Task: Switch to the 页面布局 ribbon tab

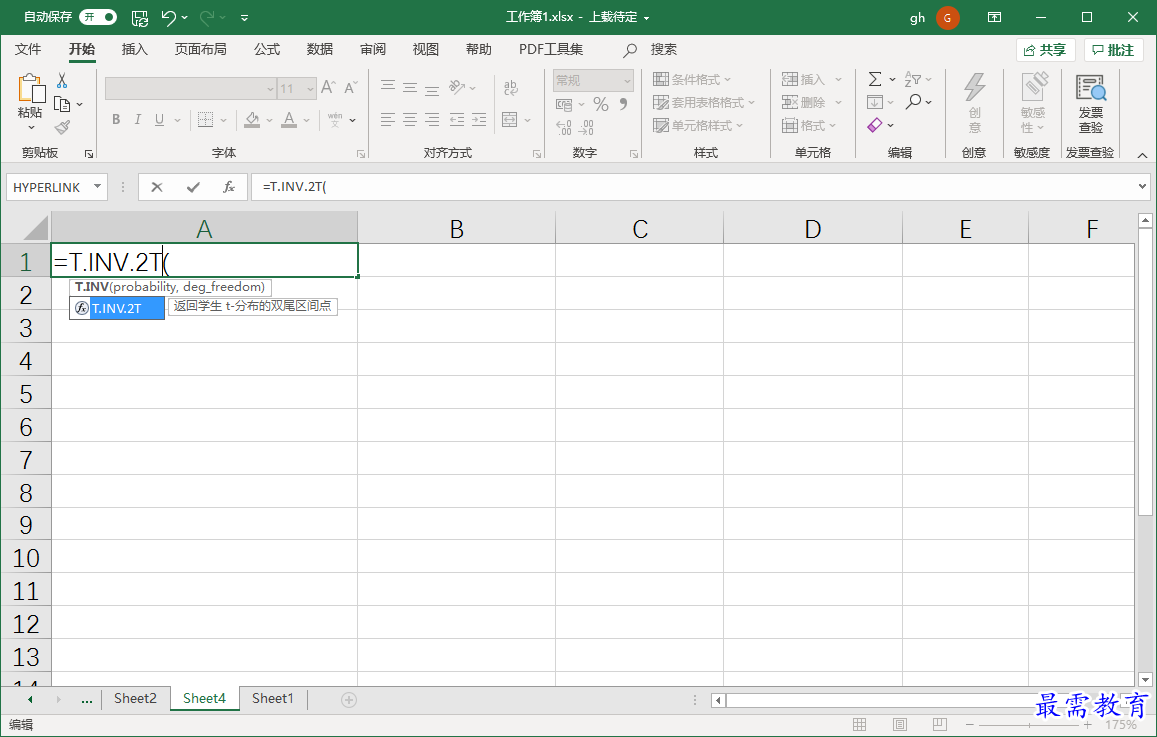Action: [200, 49]
